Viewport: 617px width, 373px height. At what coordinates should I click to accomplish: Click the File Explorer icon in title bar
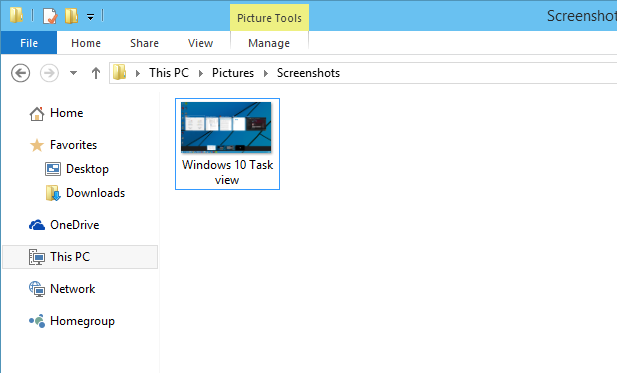click(x=16, y=15)
